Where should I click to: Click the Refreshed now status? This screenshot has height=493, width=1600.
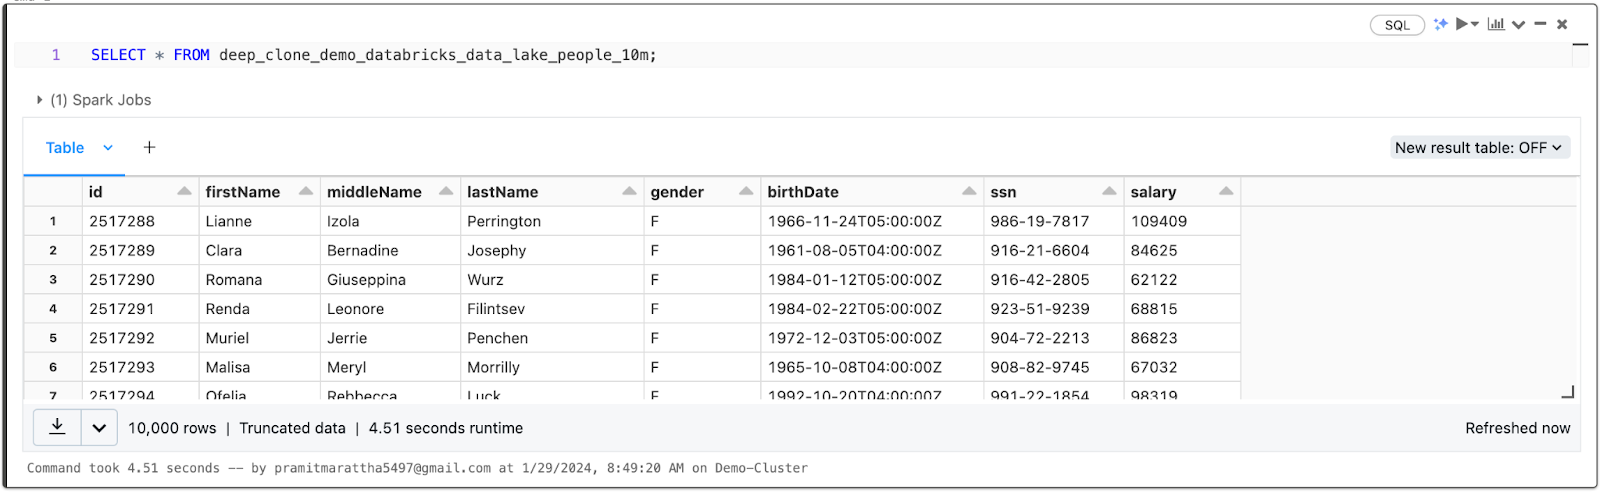(x=1518, y=428)
